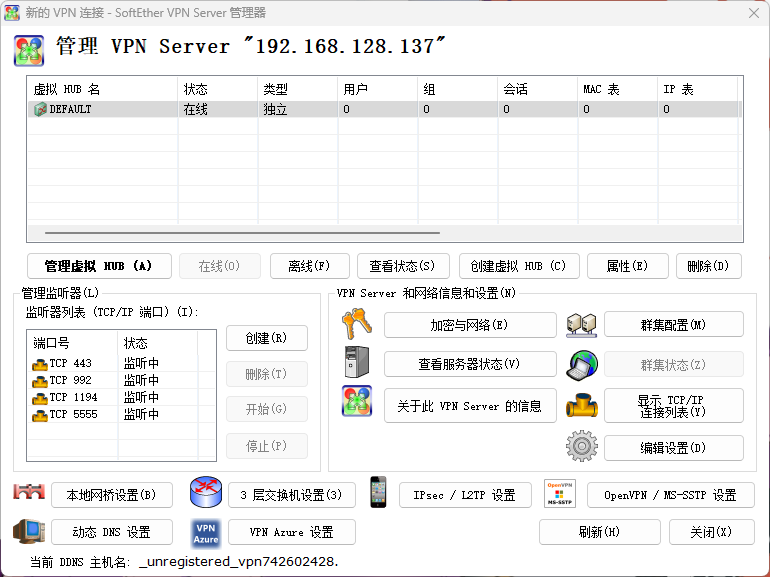Click the 用户 column header
Image resolution: width=770 pixels, height=577 pixels.
pos(378,89)
